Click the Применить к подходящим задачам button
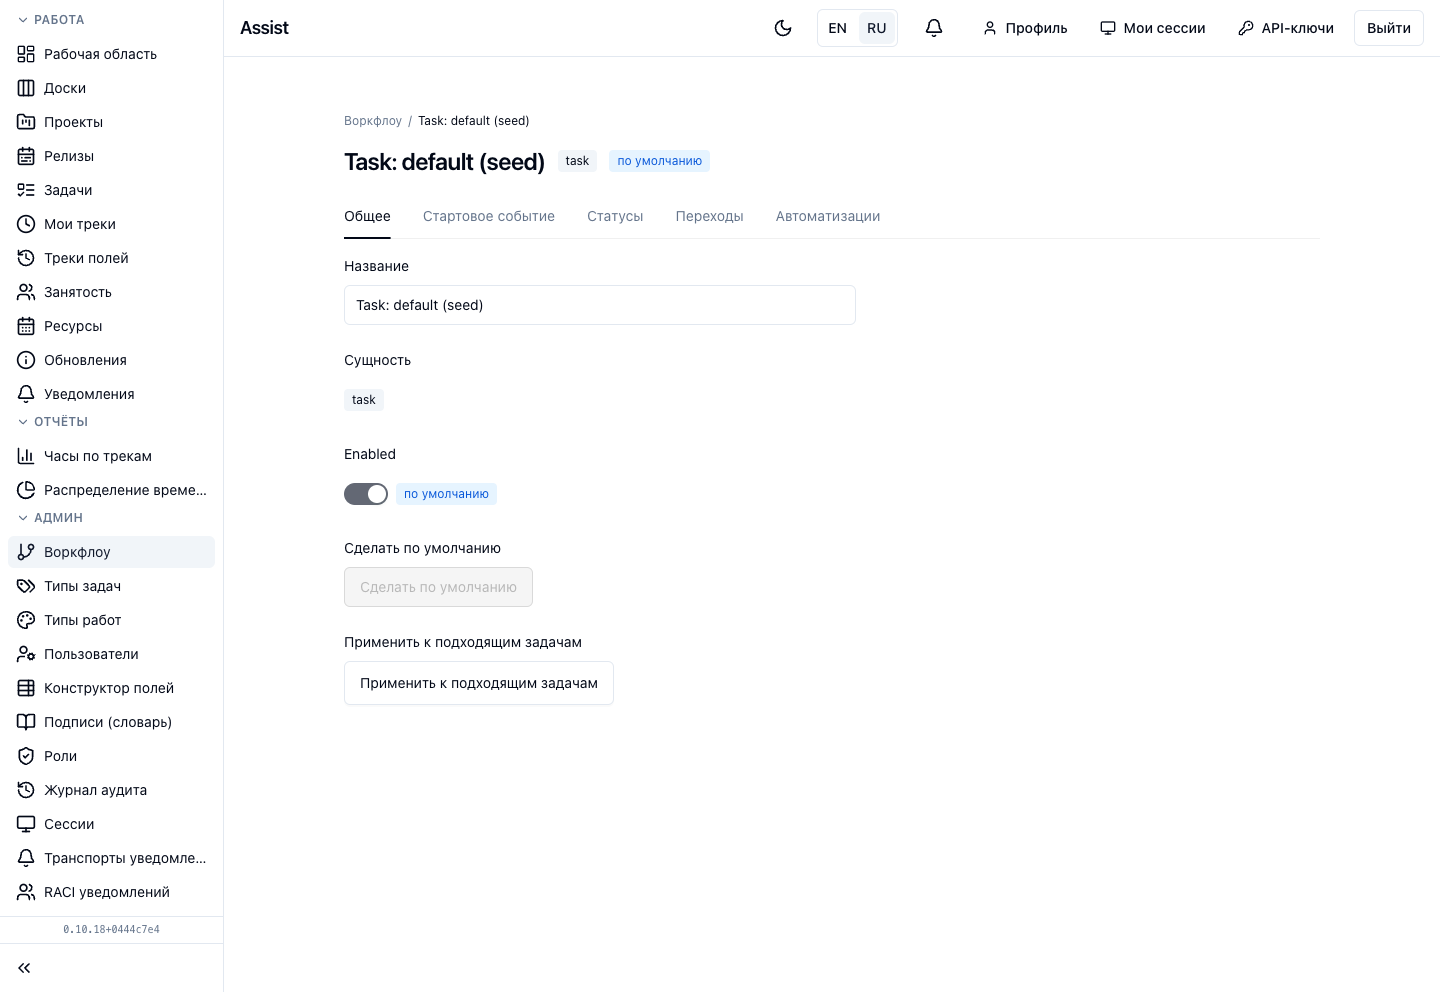The height and width of the screenshot is (992, 1440). (479, 683)
